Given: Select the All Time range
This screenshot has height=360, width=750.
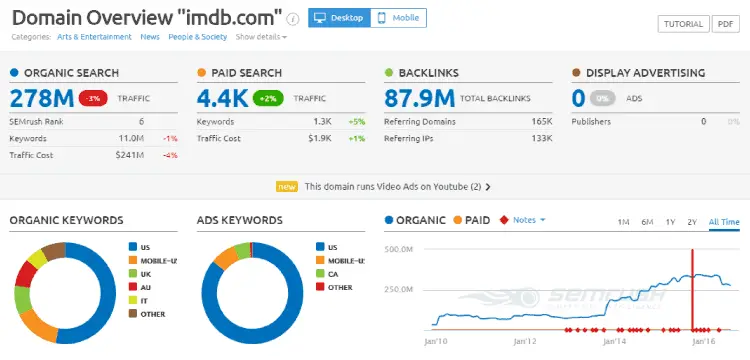Looking at the screenshot, I should pos(724,222).
